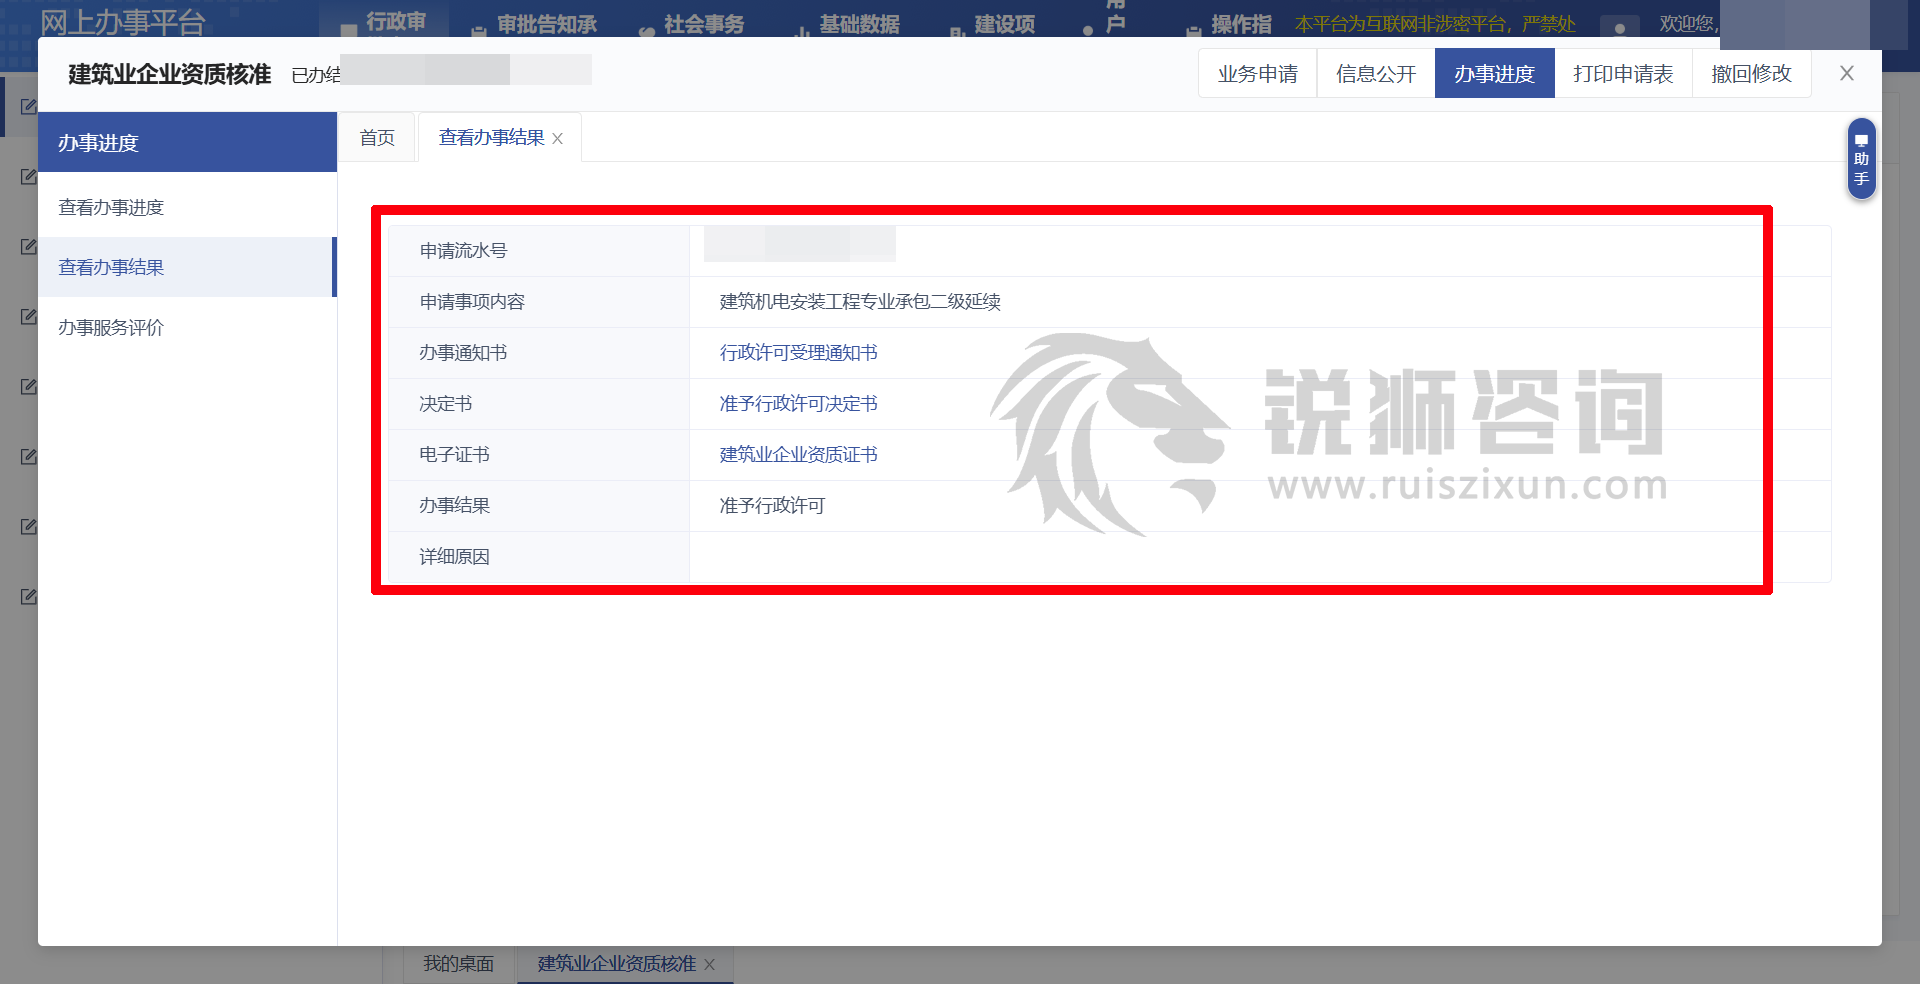Select 建筑业企业资质核准 bottom tab
This screenshot has height=984, width=1920.
click(x=616, y=964)
